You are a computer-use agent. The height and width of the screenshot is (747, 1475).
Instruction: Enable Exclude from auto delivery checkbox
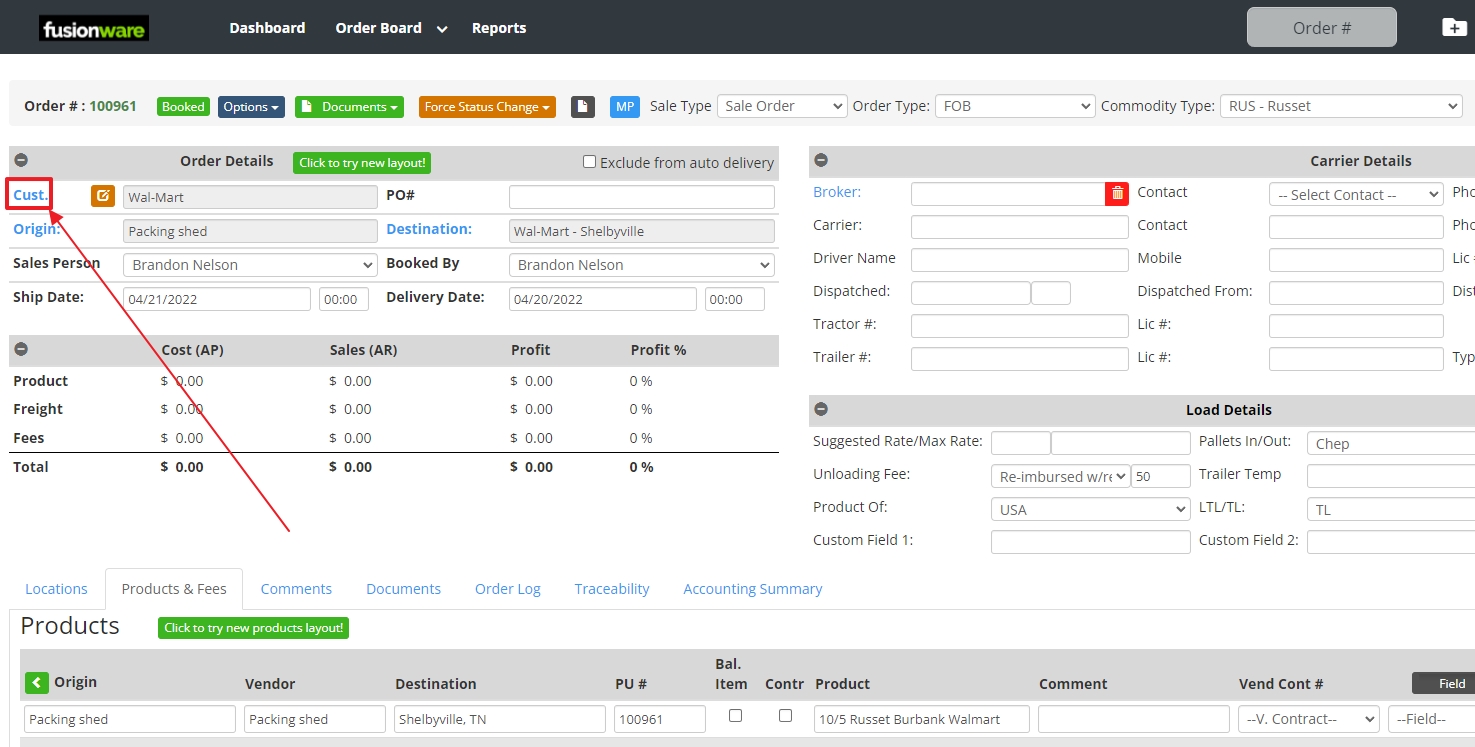(x=589, y=162)
